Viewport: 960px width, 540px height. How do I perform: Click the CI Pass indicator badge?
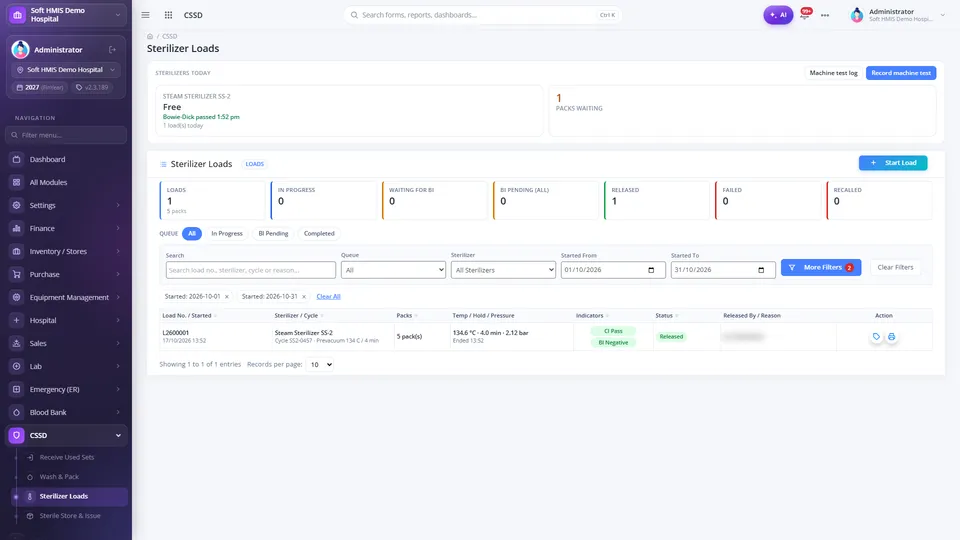[613, 331]
